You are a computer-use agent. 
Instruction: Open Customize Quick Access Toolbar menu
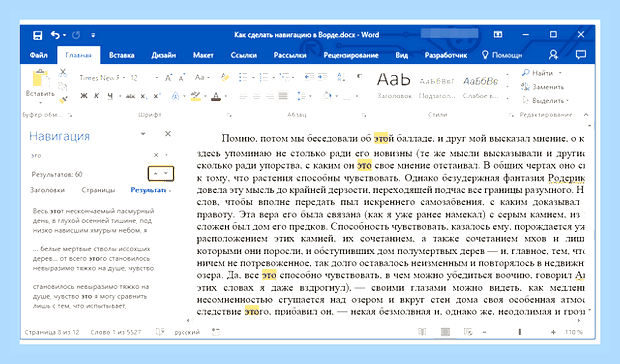[x=93, y=35]
